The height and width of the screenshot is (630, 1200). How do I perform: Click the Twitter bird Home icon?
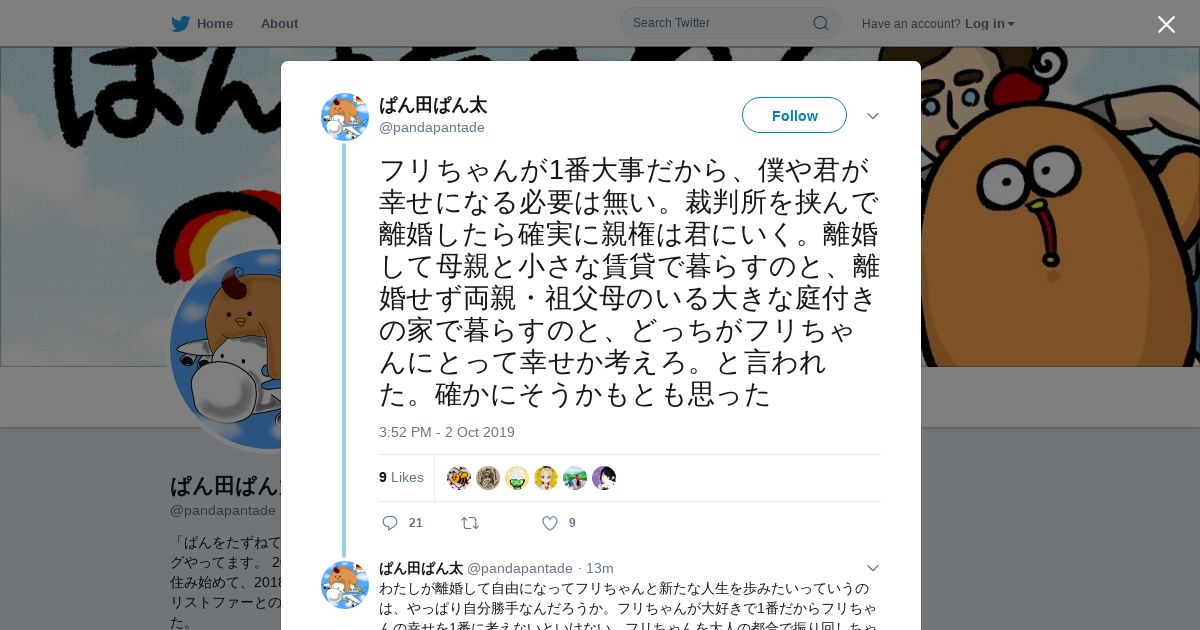point(180,23)
